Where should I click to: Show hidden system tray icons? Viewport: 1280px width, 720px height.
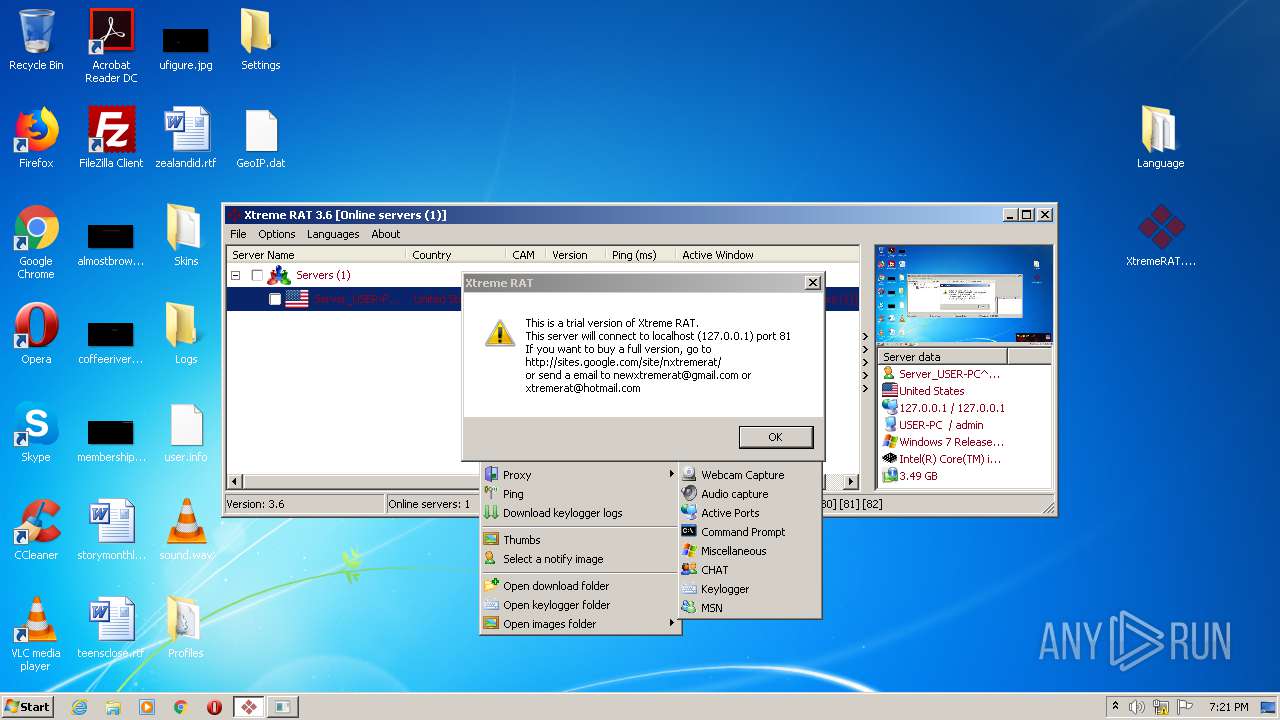[x=1116, y=707]
